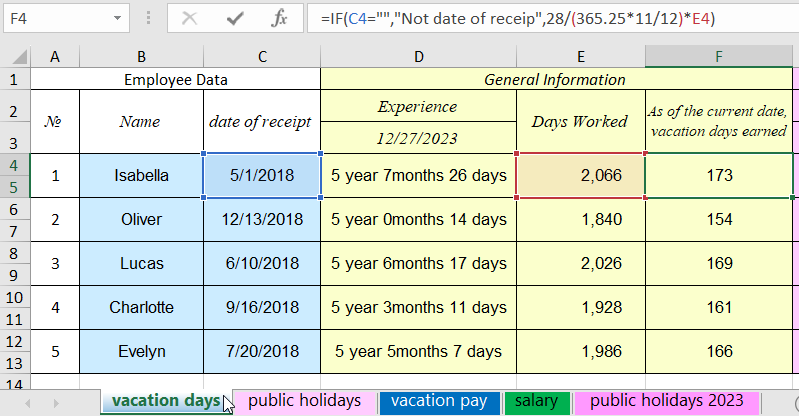Click the Cancel (X) formula bar icon
799x416 pixels.
[190, 18]
